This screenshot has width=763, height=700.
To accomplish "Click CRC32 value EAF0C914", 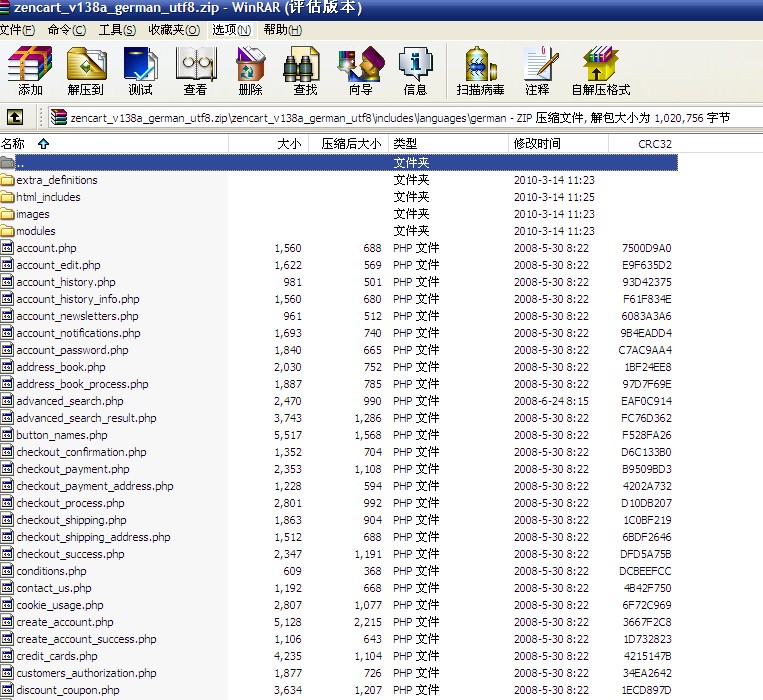I will pyautogui.click(x=646, y=401).
